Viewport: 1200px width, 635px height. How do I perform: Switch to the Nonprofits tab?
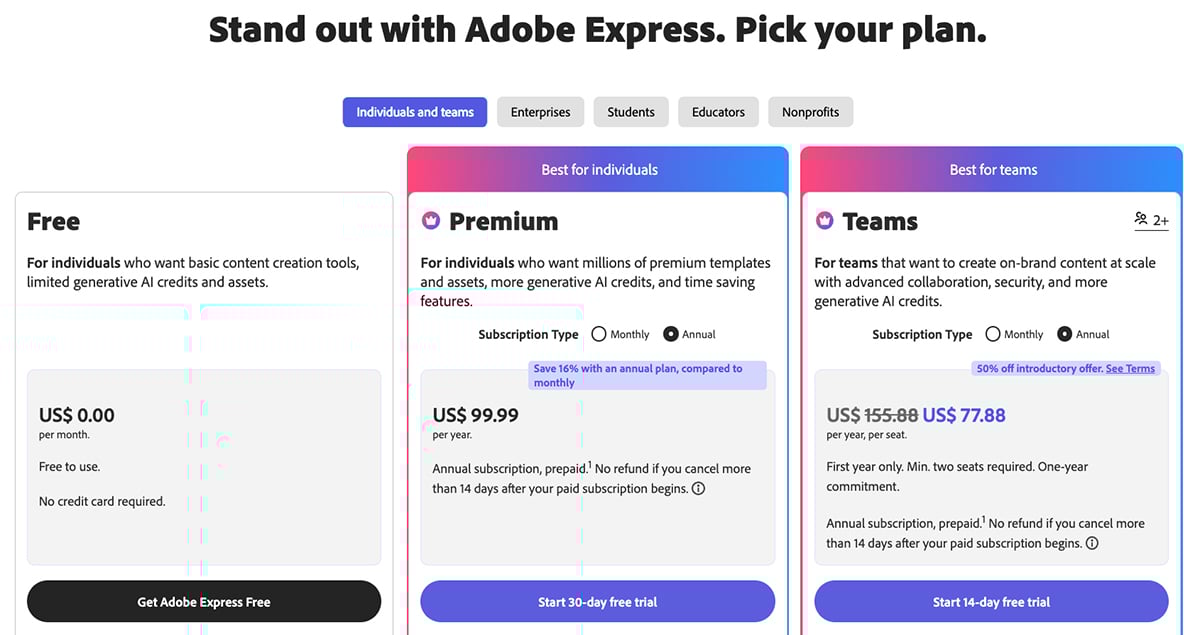(x=810, y=112)
